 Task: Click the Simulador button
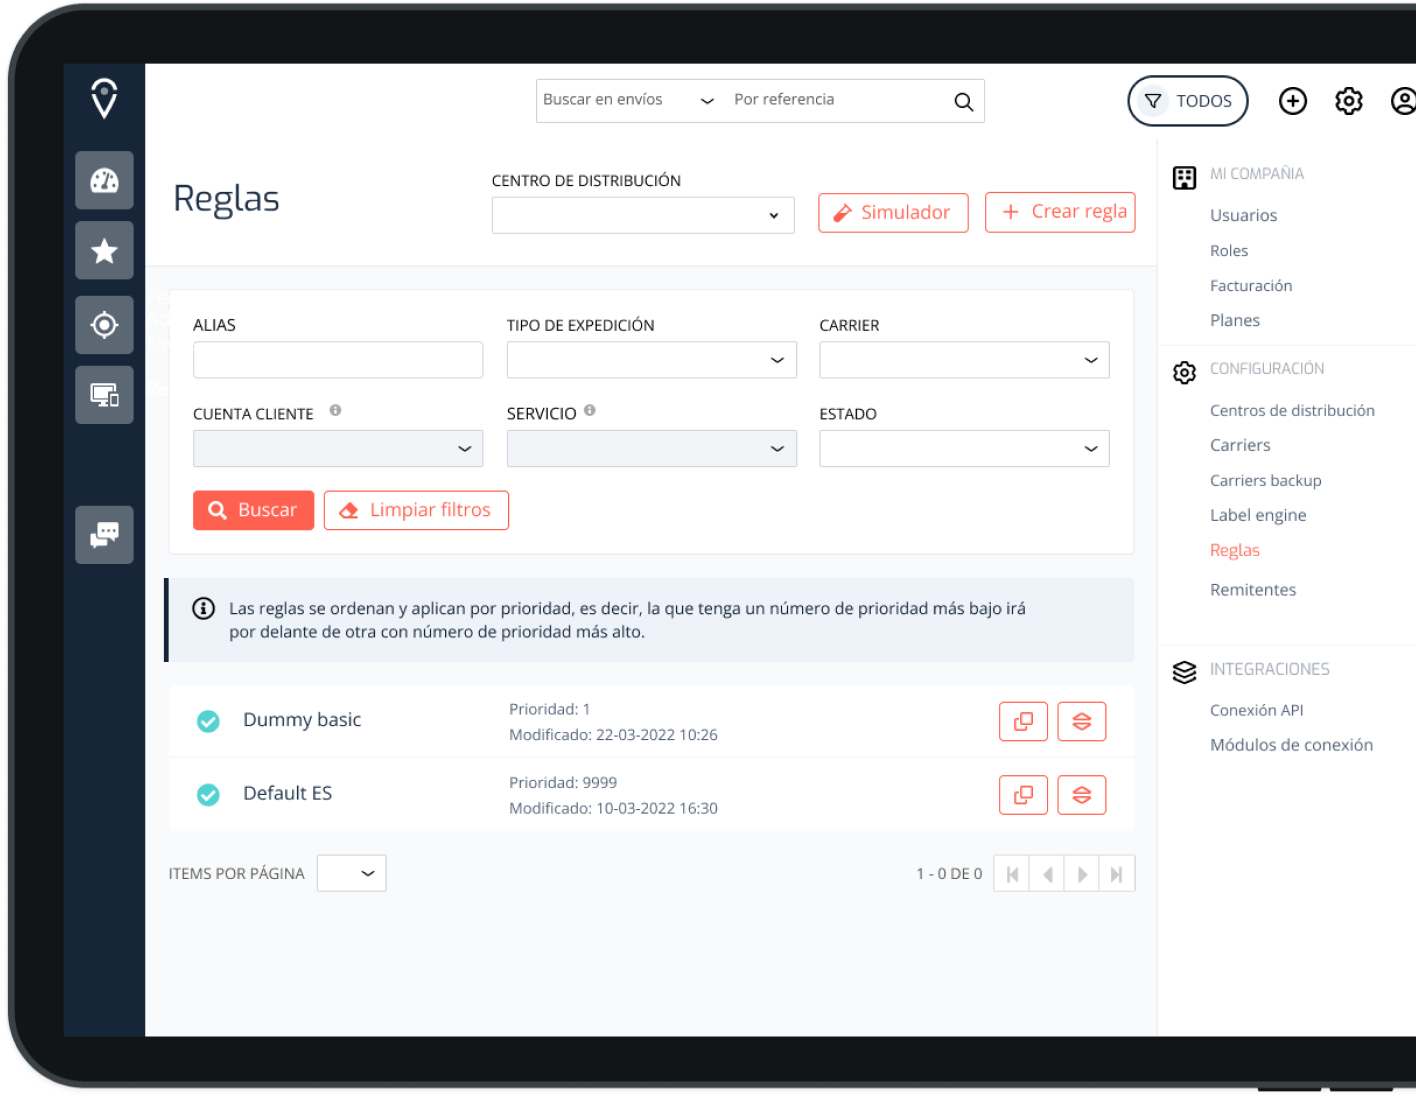coord(893,213)
